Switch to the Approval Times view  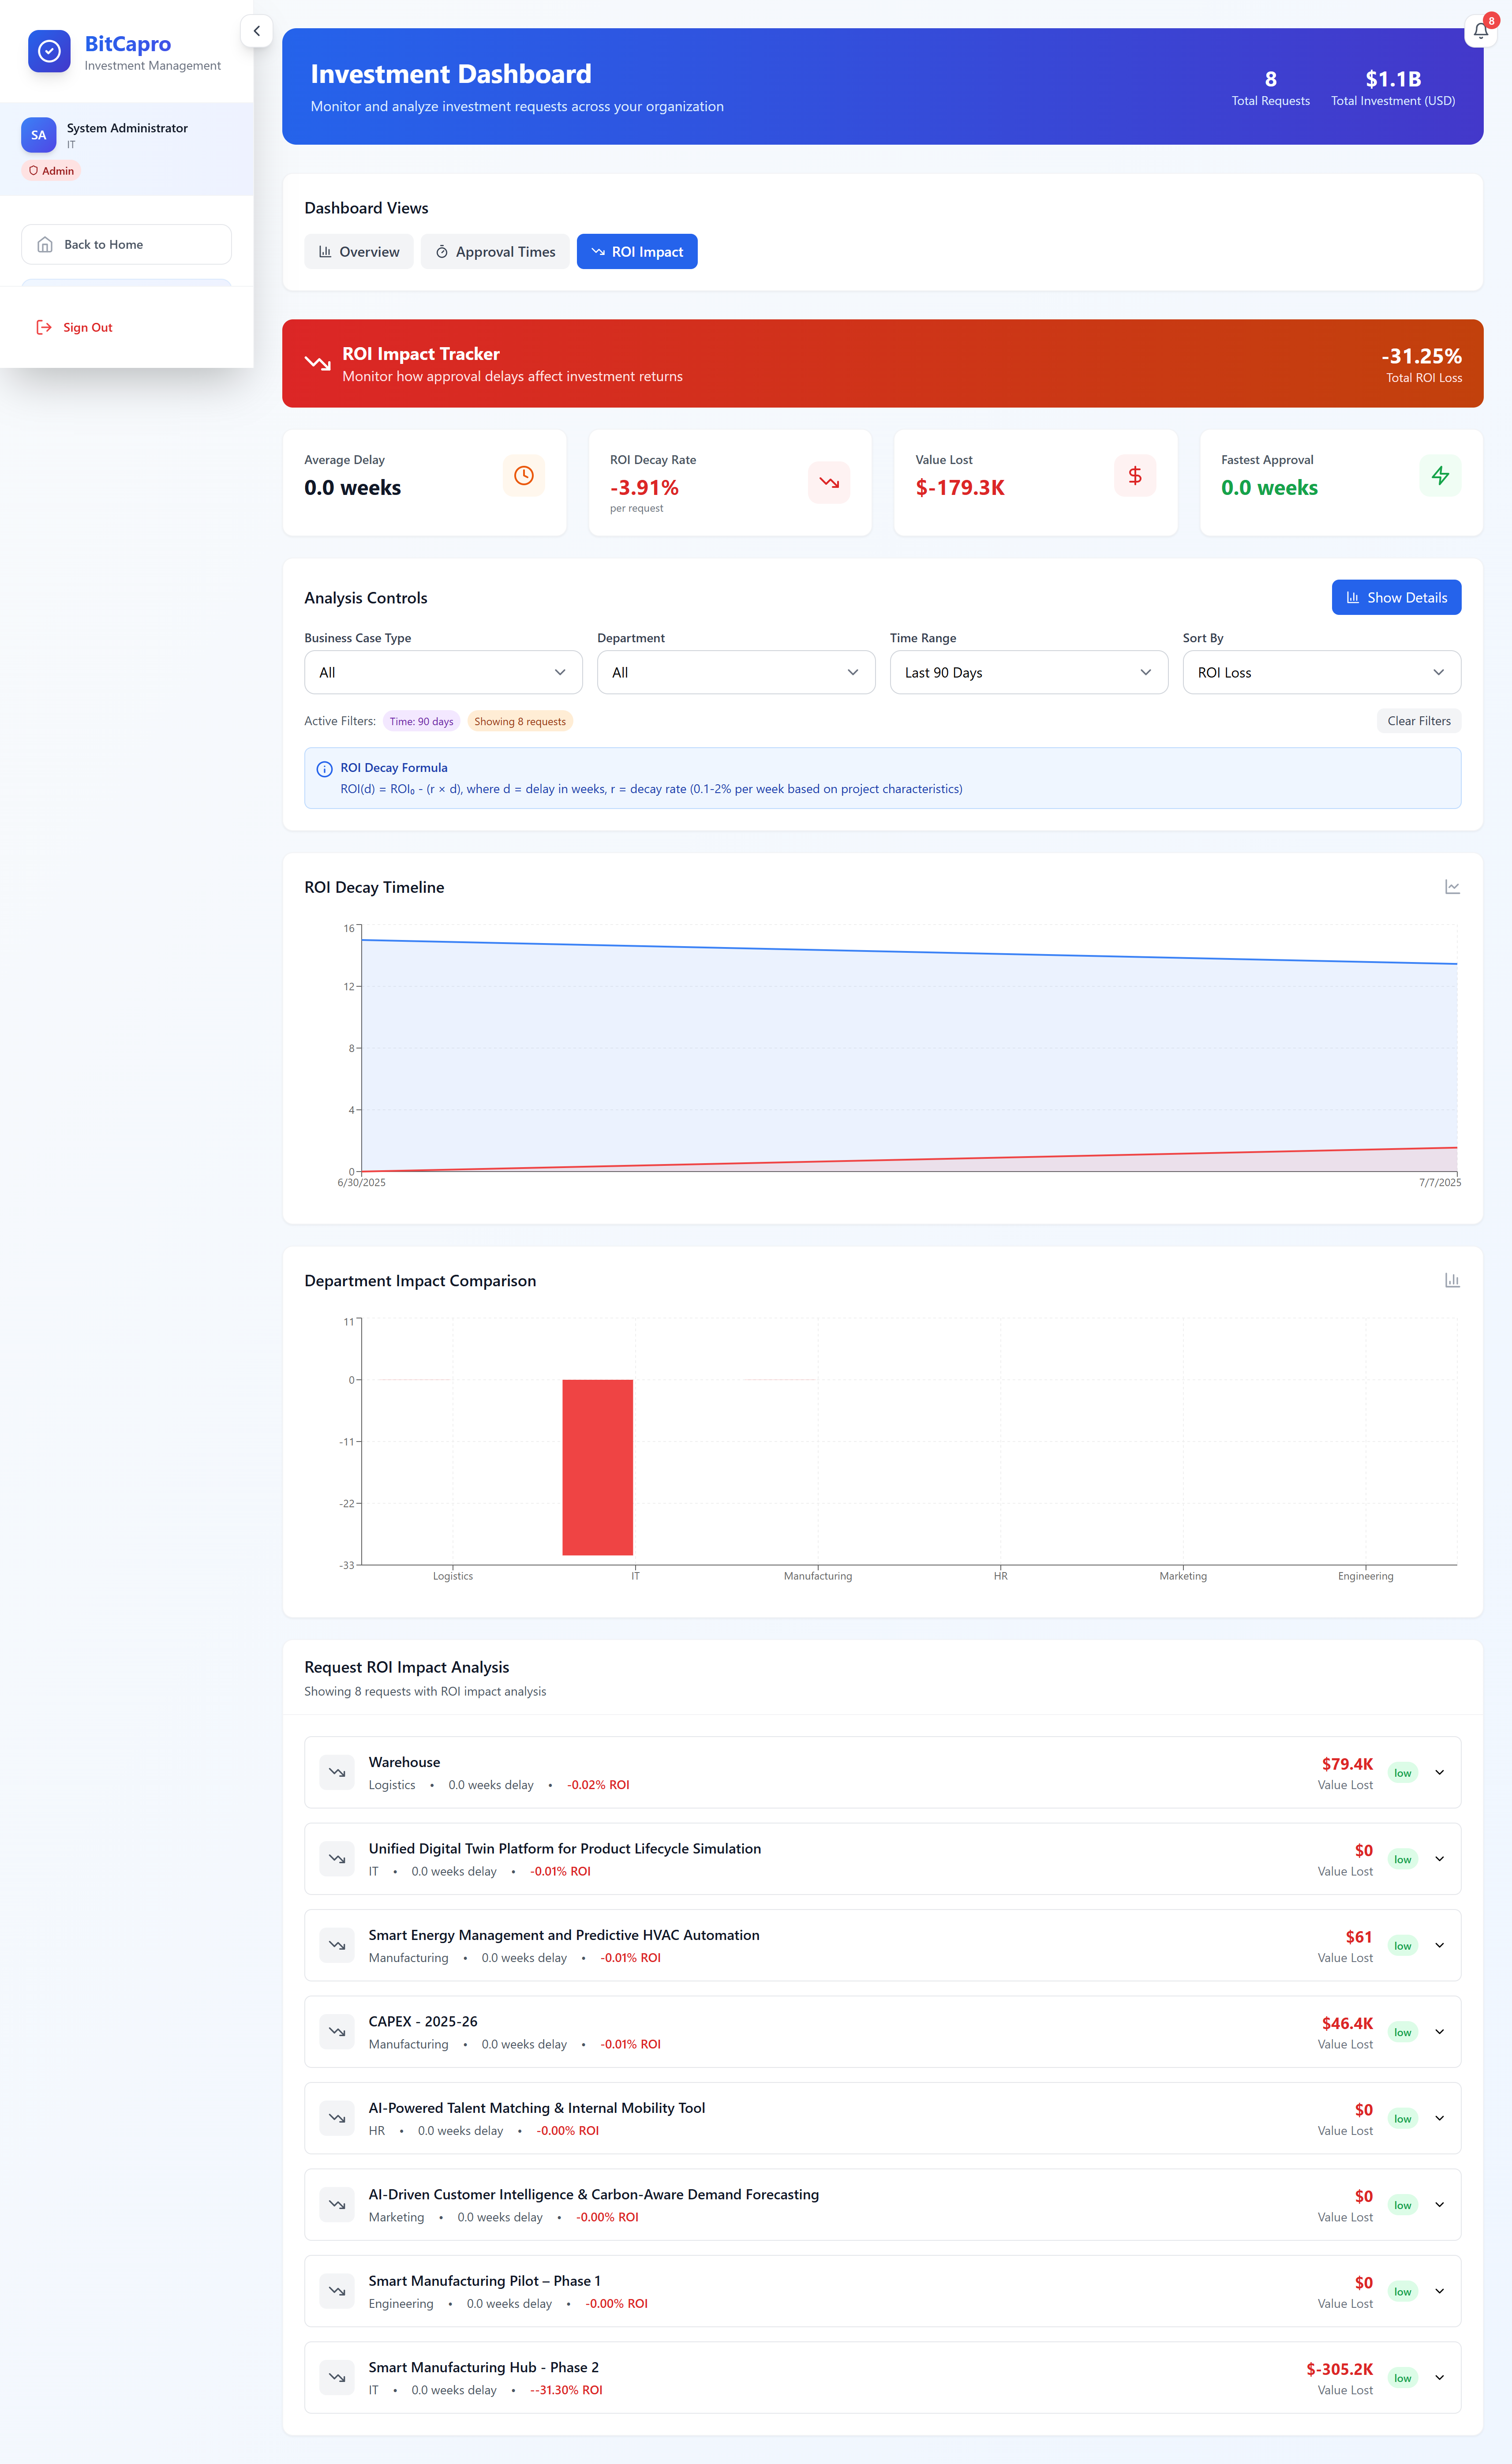tap(495, 252)
